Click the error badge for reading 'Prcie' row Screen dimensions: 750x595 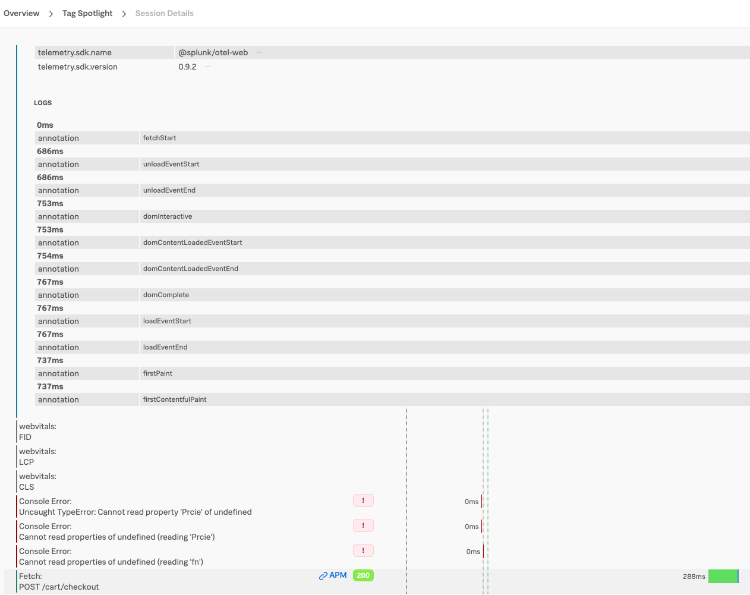tap(362, 526)
